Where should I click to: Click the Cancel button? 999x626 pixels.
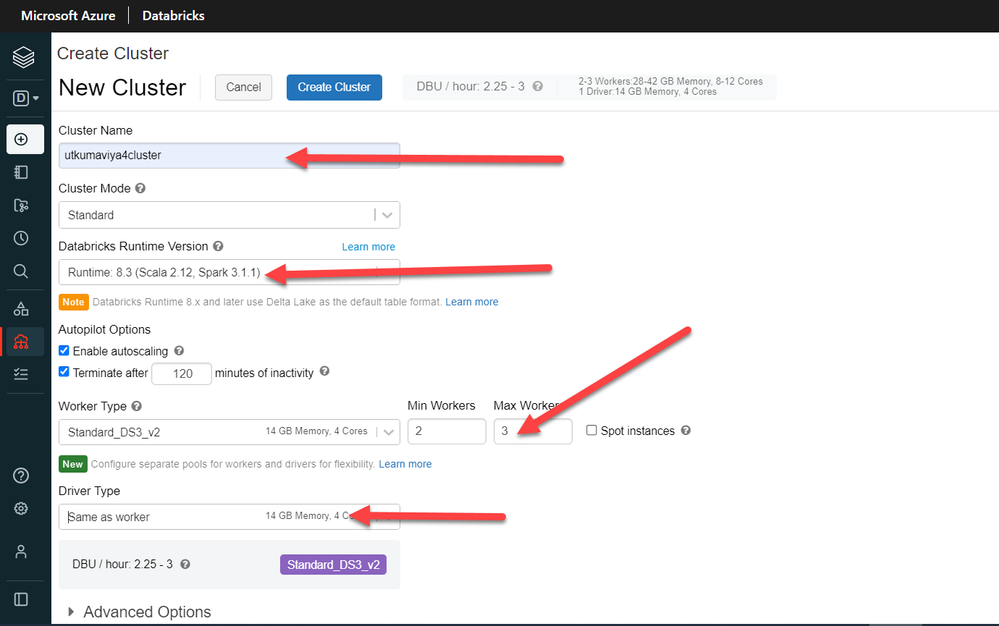pos(243,87)
